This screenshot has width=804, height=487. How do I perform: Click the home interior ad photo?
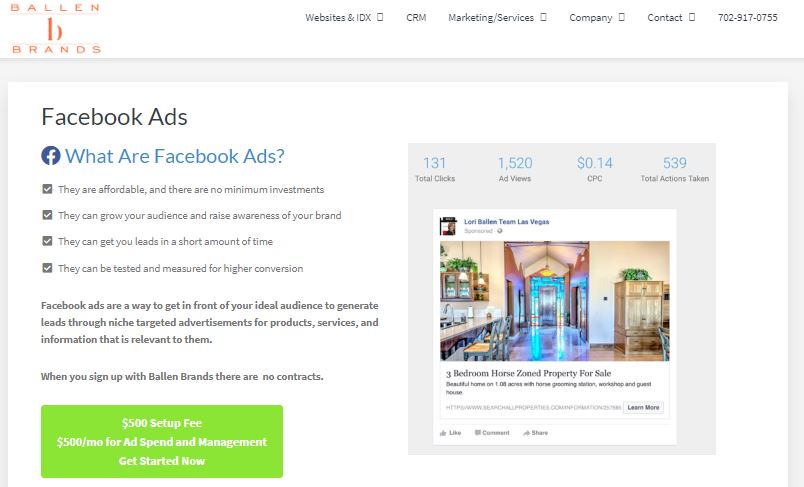(x=554, y=301)
